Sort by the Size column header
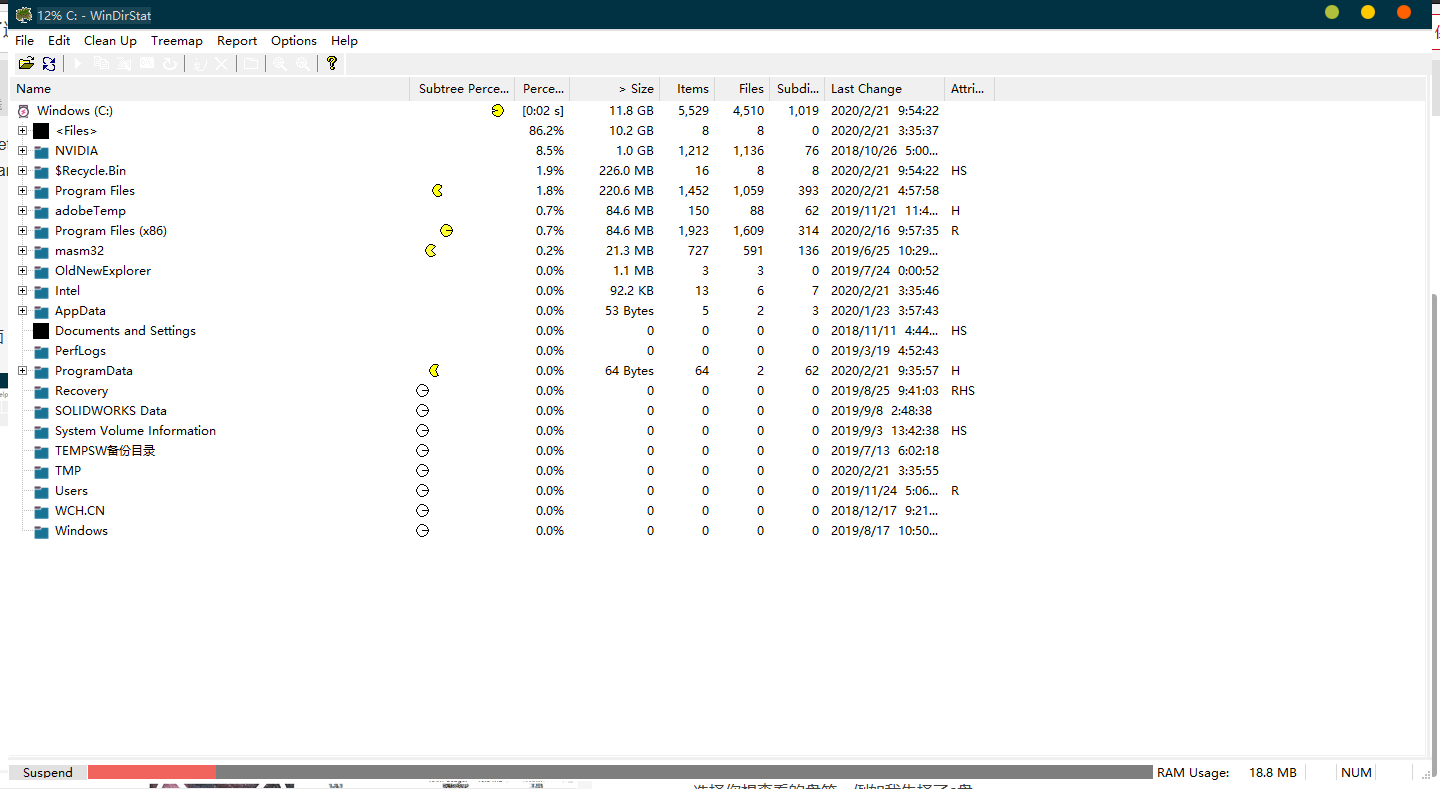1440x789 pixels. pos(615,89)
